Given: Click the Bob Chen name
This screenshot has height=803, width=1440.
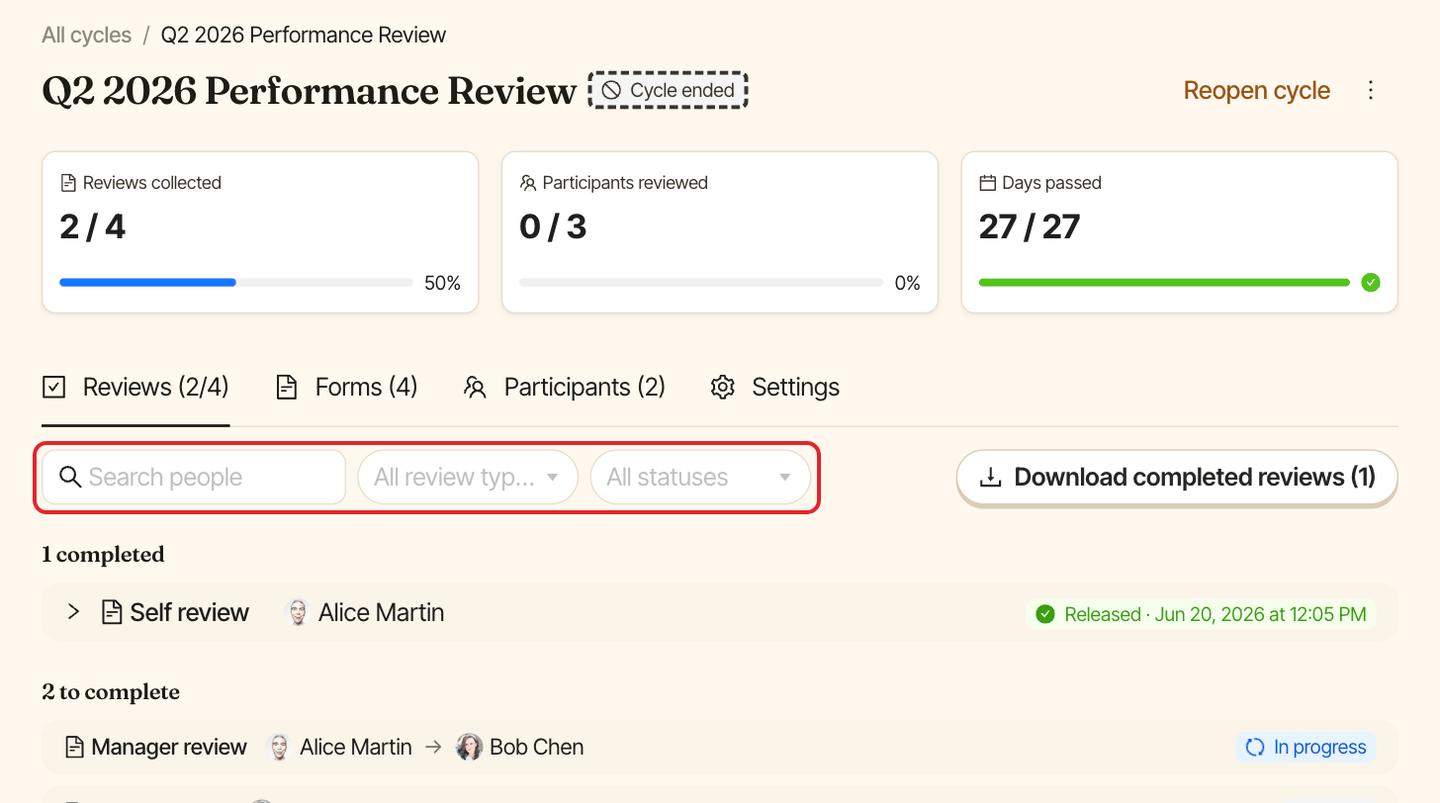Looking at the screenshot, I should (537, 747).
